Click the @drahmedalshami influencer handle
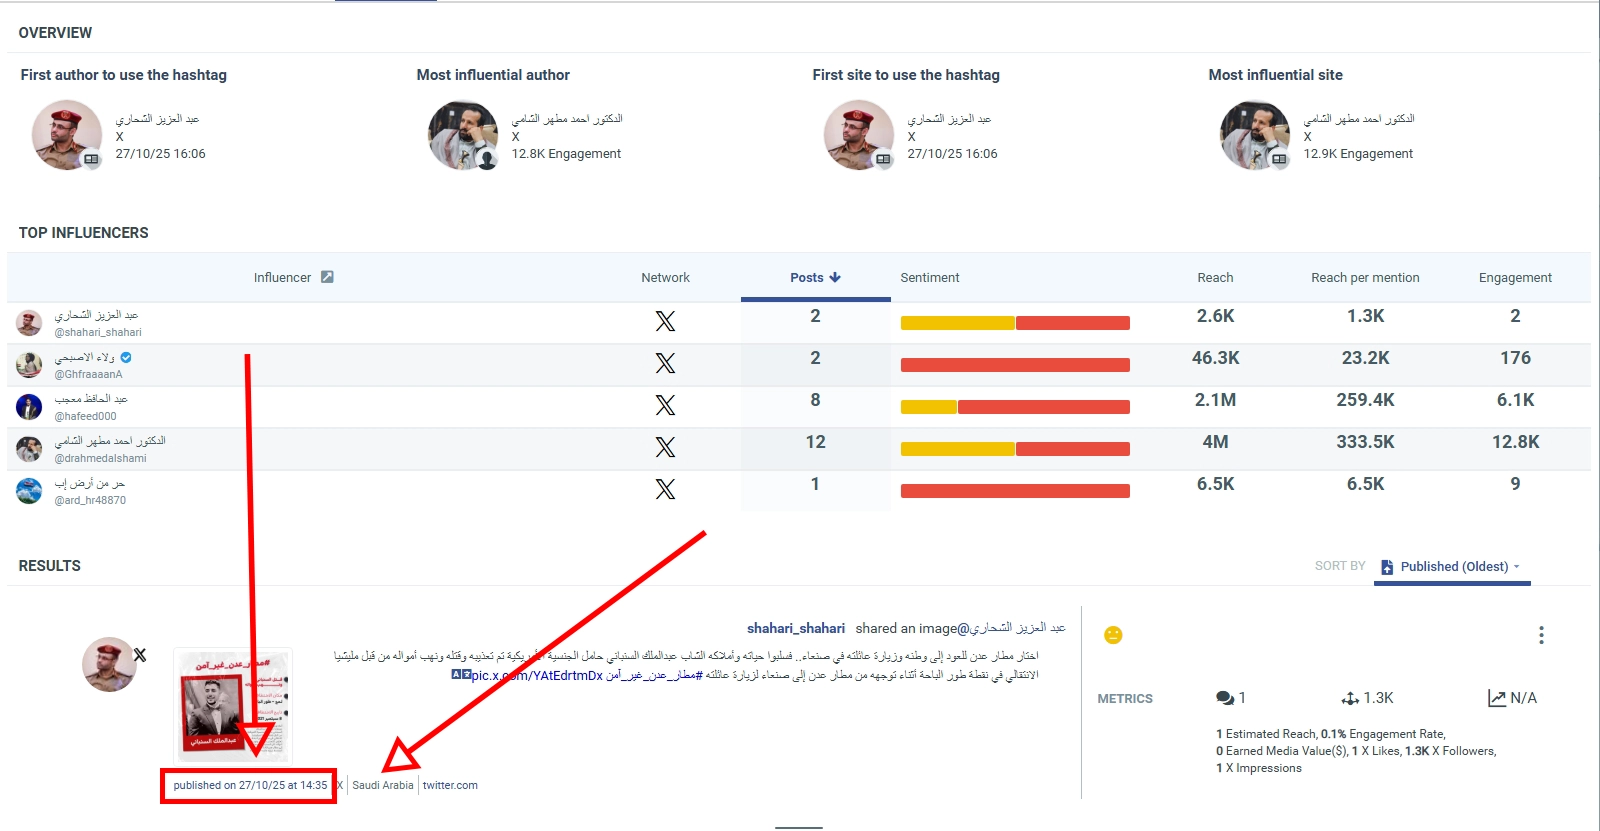The height and width of the screenshot is (831, 1600). click(x=100, y=458)
